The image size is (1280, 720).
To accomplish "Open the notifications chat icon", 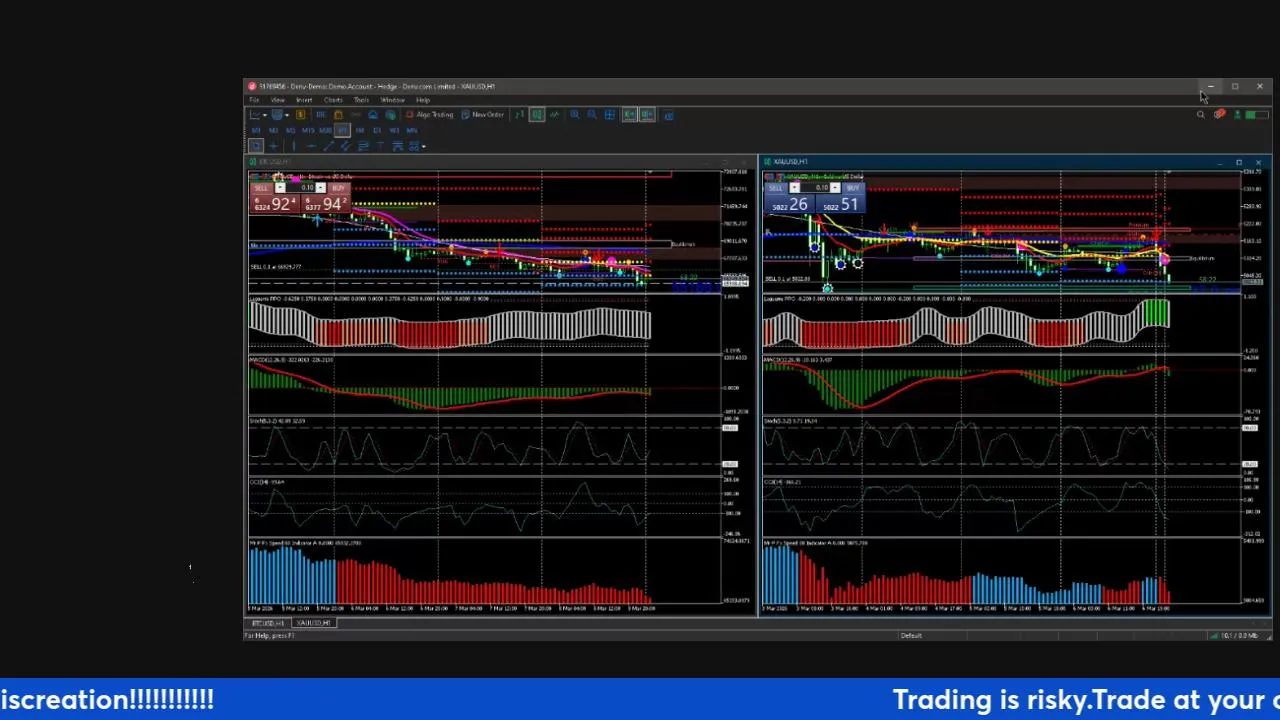I will point(1219,115).
